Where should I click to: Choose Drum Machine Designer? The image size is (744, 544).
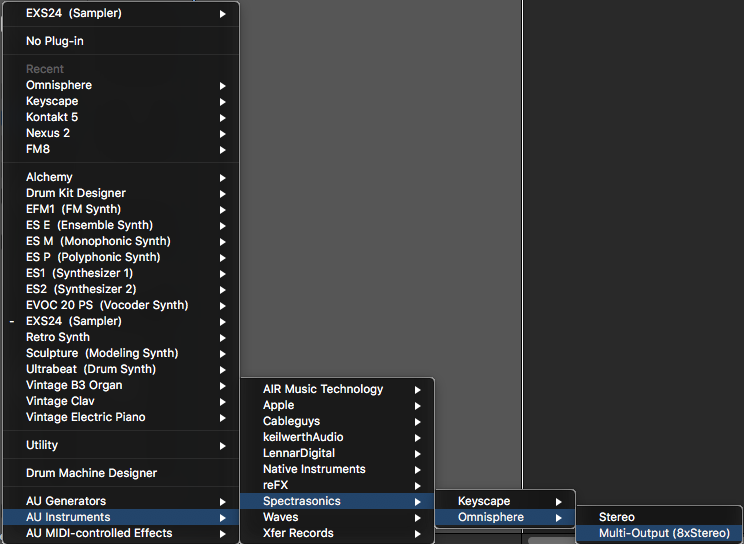point(121,473)
